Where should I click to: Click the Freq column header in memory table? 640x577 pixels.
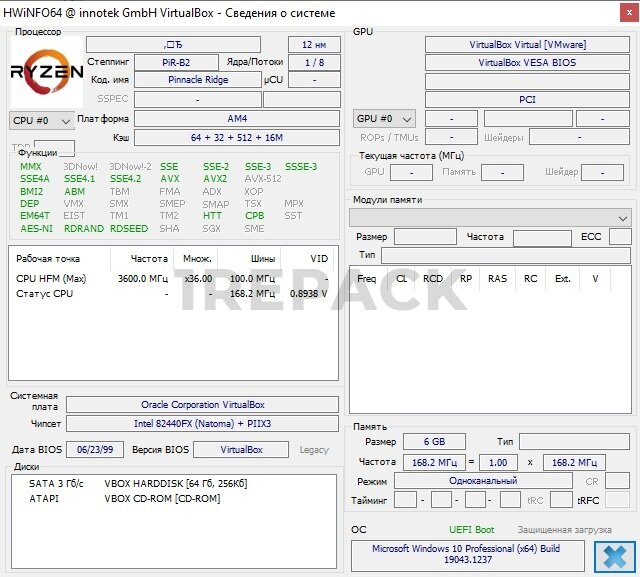pos(367,279)
